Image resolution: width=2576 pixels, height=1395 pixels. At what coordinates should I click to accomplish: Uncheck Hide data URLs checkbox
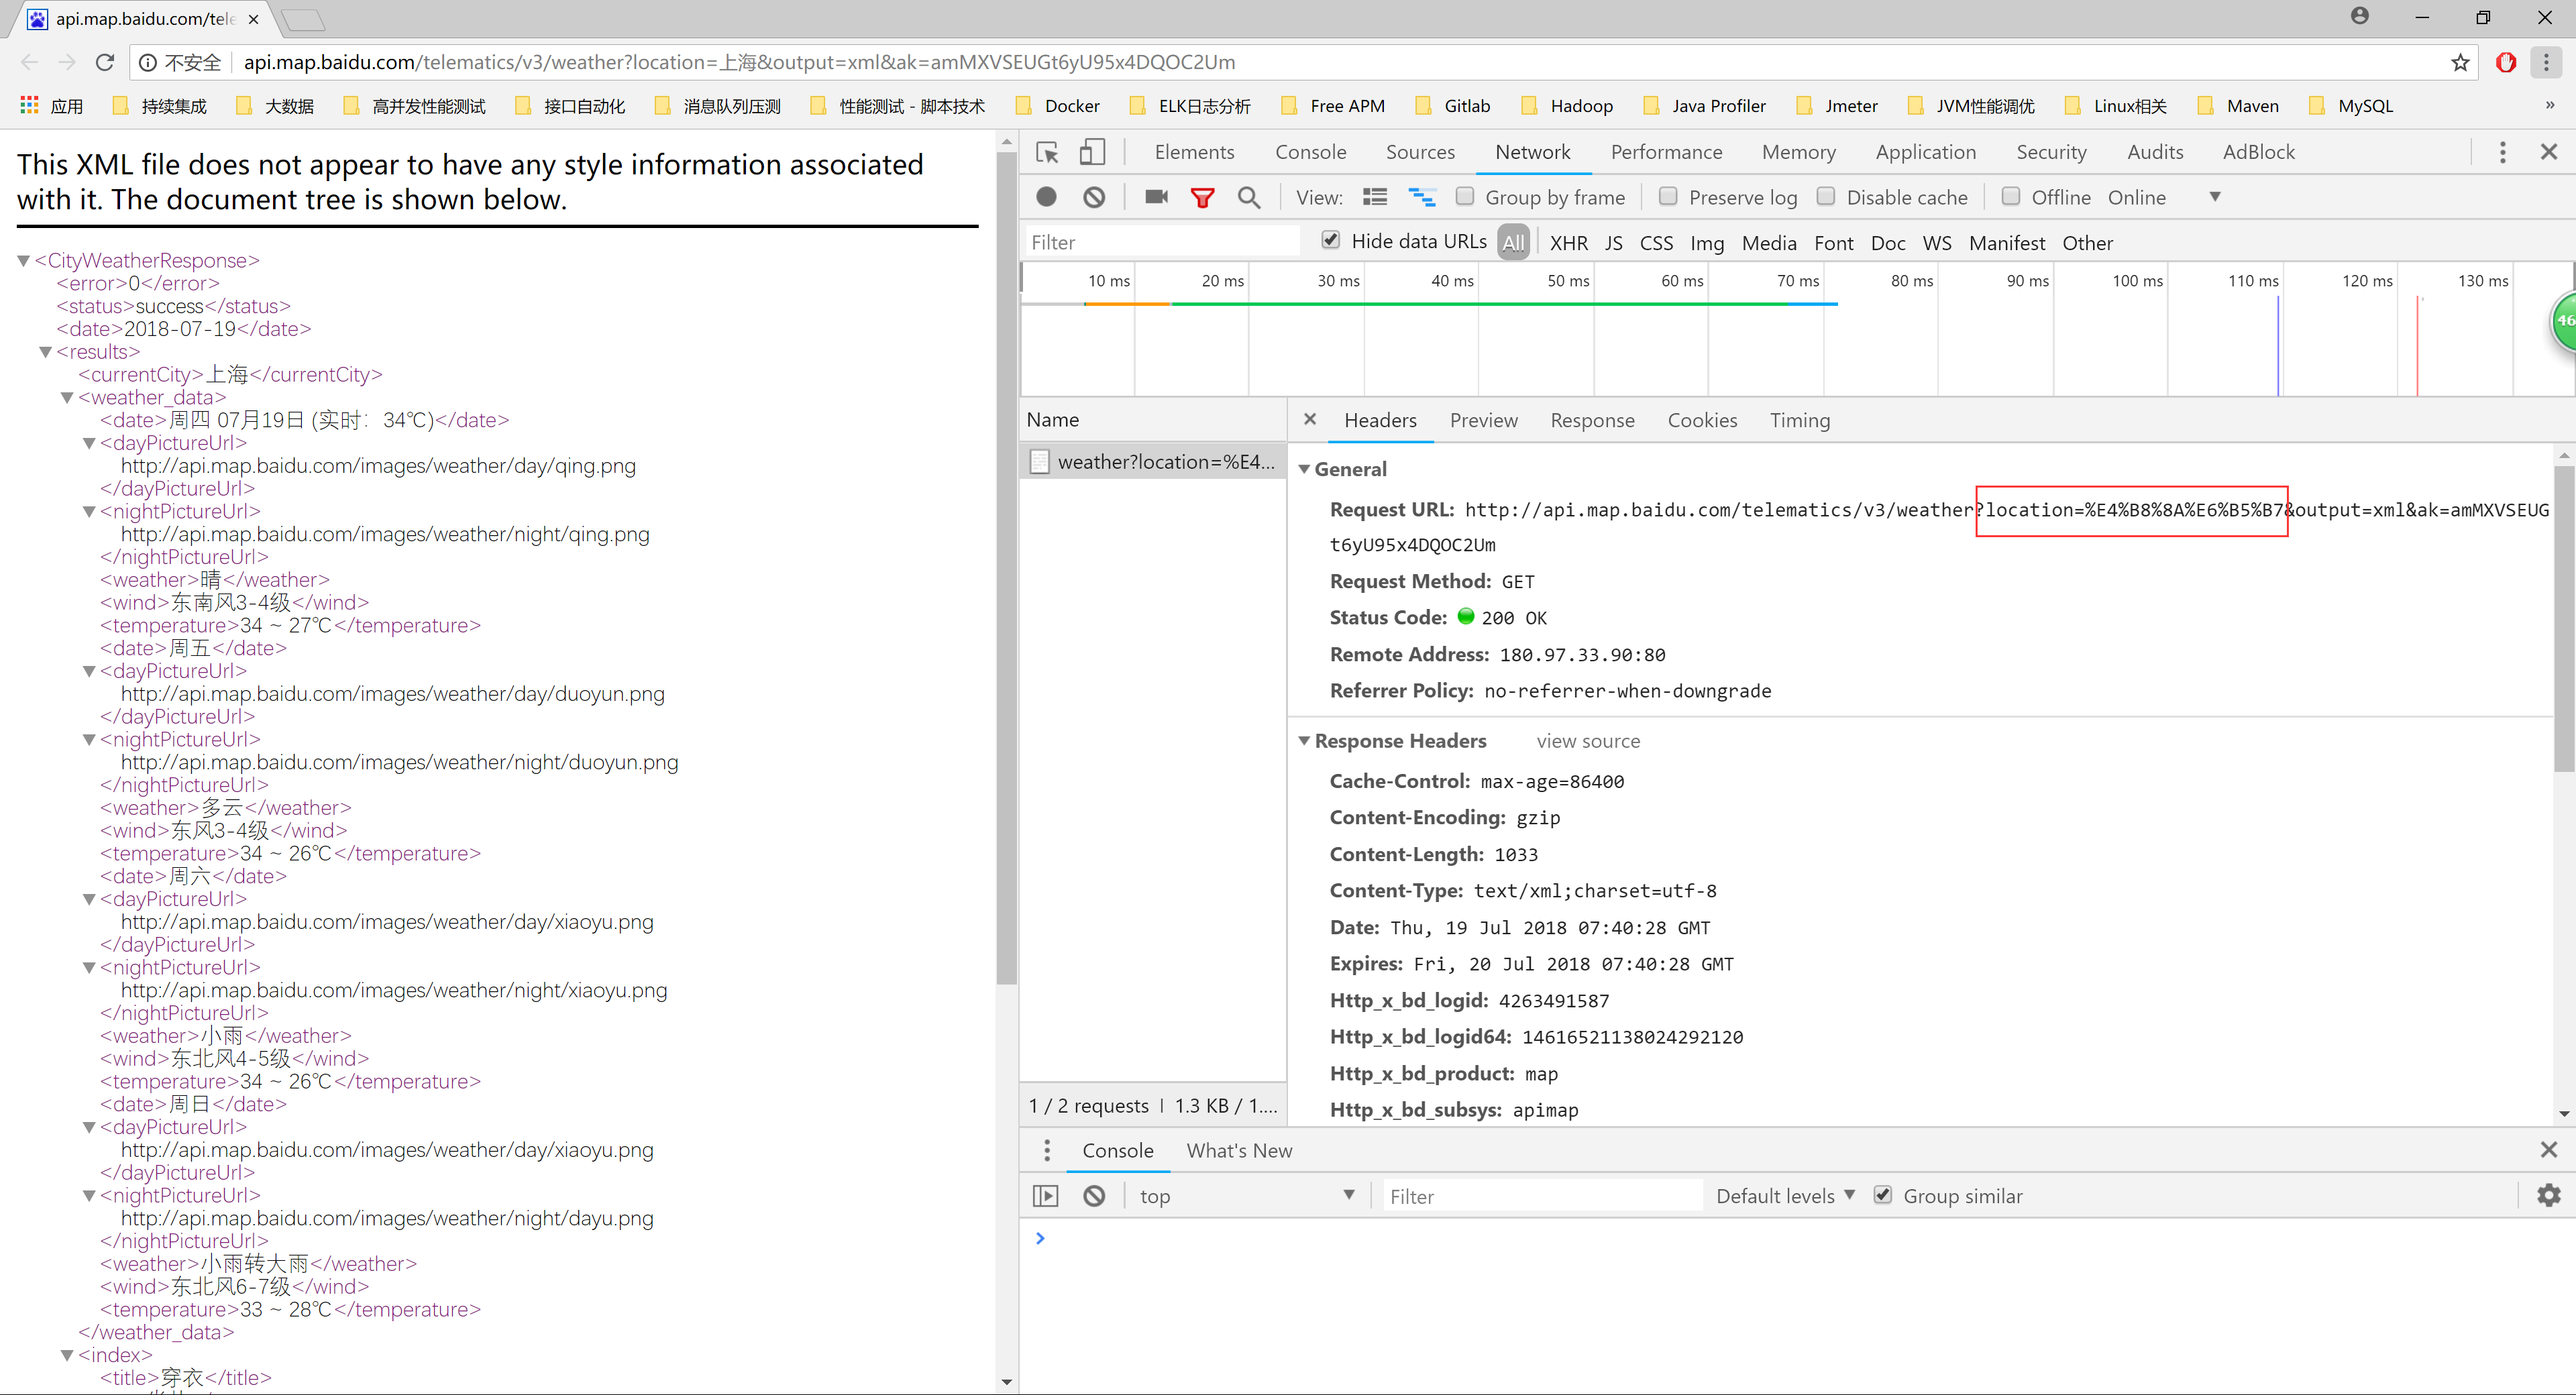click(1330, 240)
